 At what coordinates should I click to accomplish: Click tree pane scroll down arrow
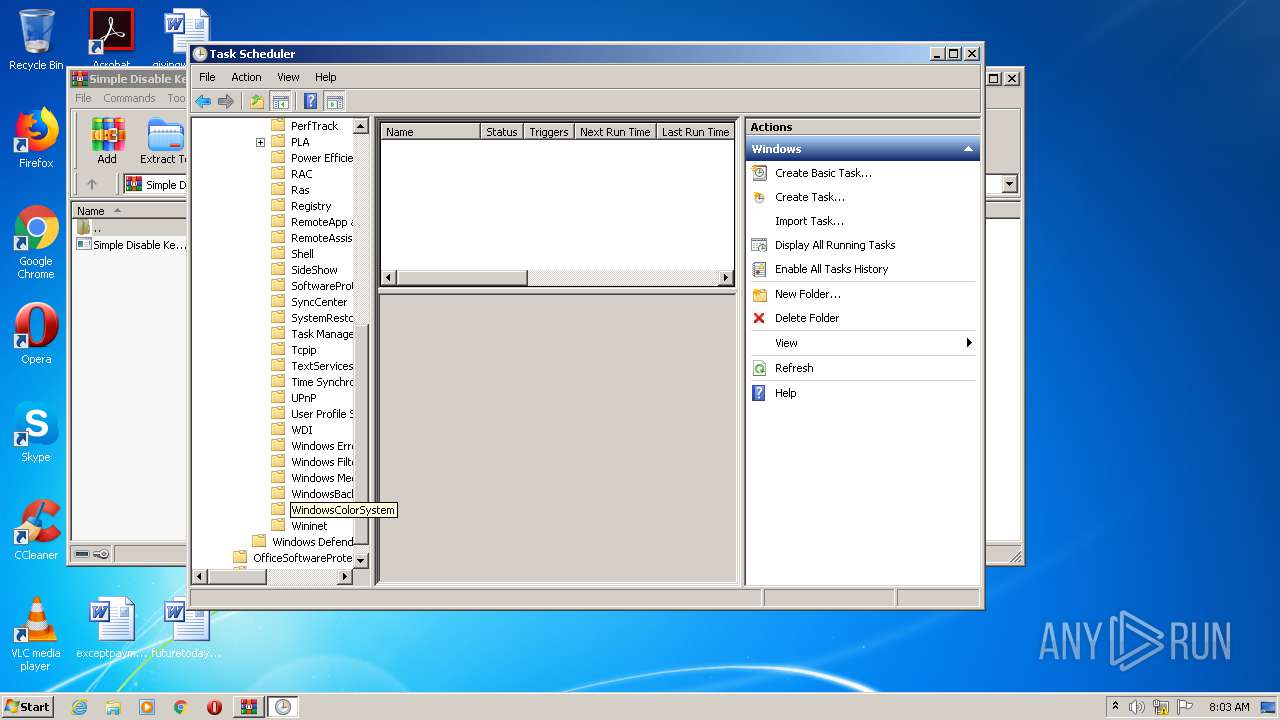pos(361,560)
